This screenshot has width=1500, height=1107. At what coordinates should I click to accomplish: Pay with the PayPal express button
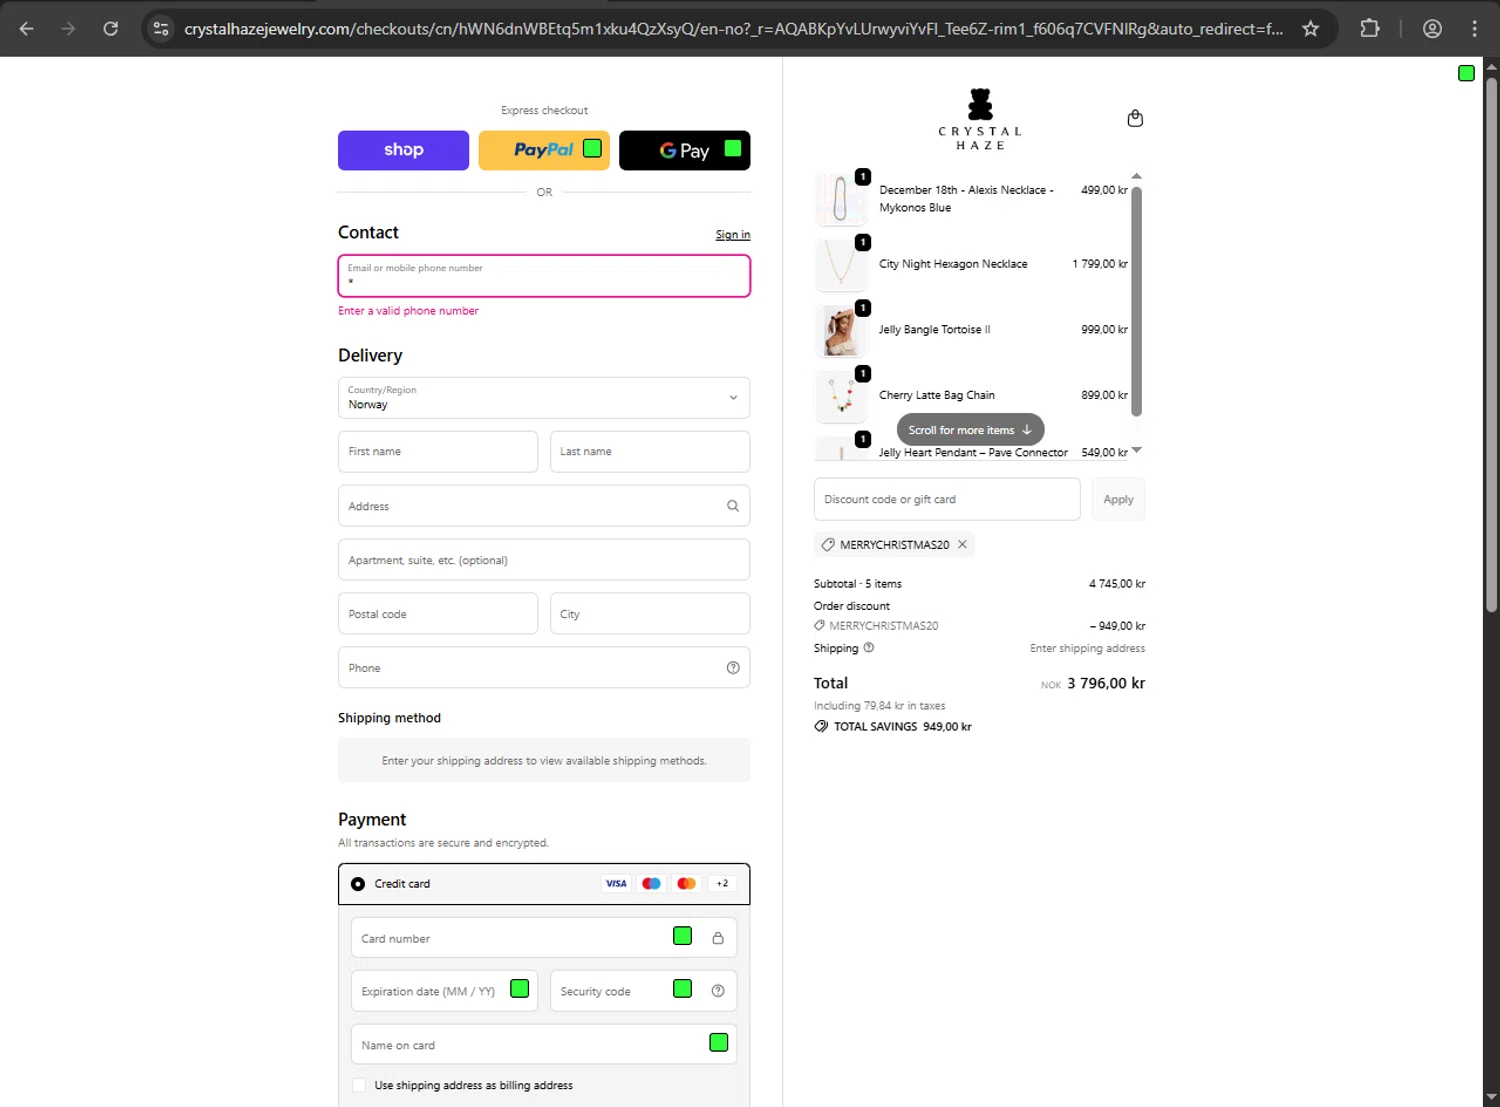click(x=544, y=150)
